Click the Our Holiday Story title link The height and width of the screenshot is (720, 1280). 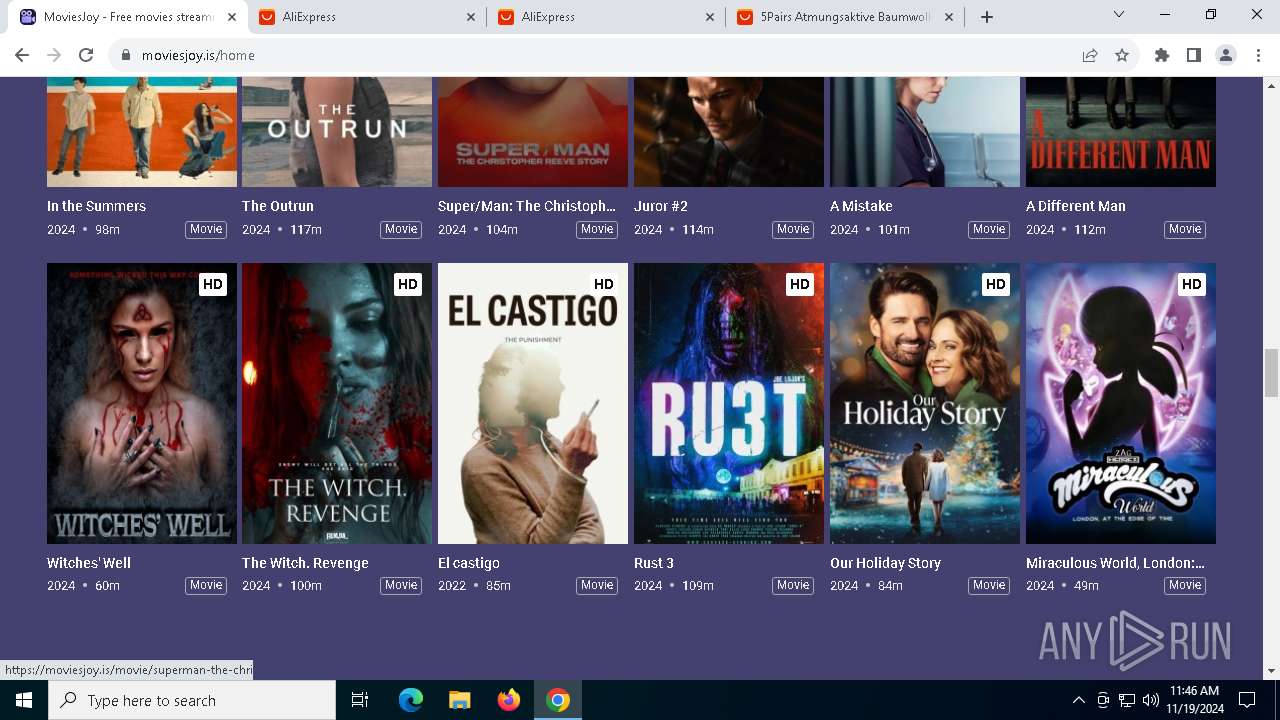click(885, 563)
